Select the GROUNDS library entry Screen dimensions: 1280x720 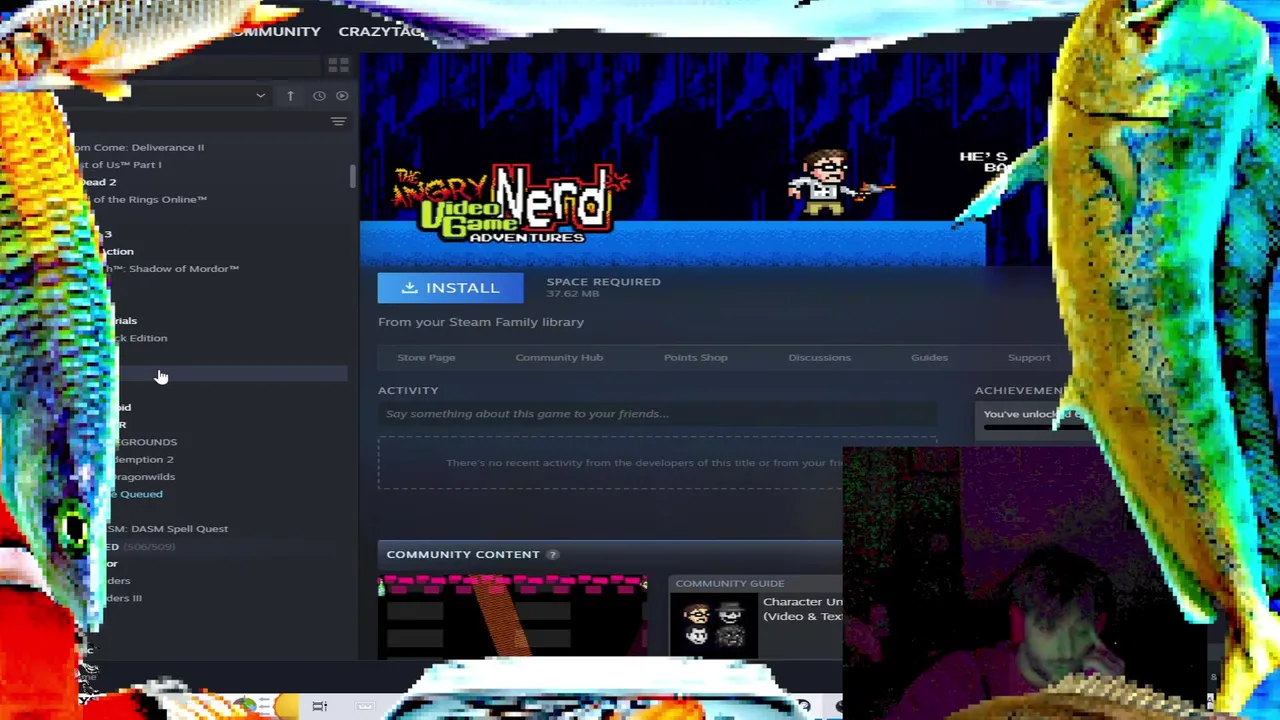click(x=145, y=442)
